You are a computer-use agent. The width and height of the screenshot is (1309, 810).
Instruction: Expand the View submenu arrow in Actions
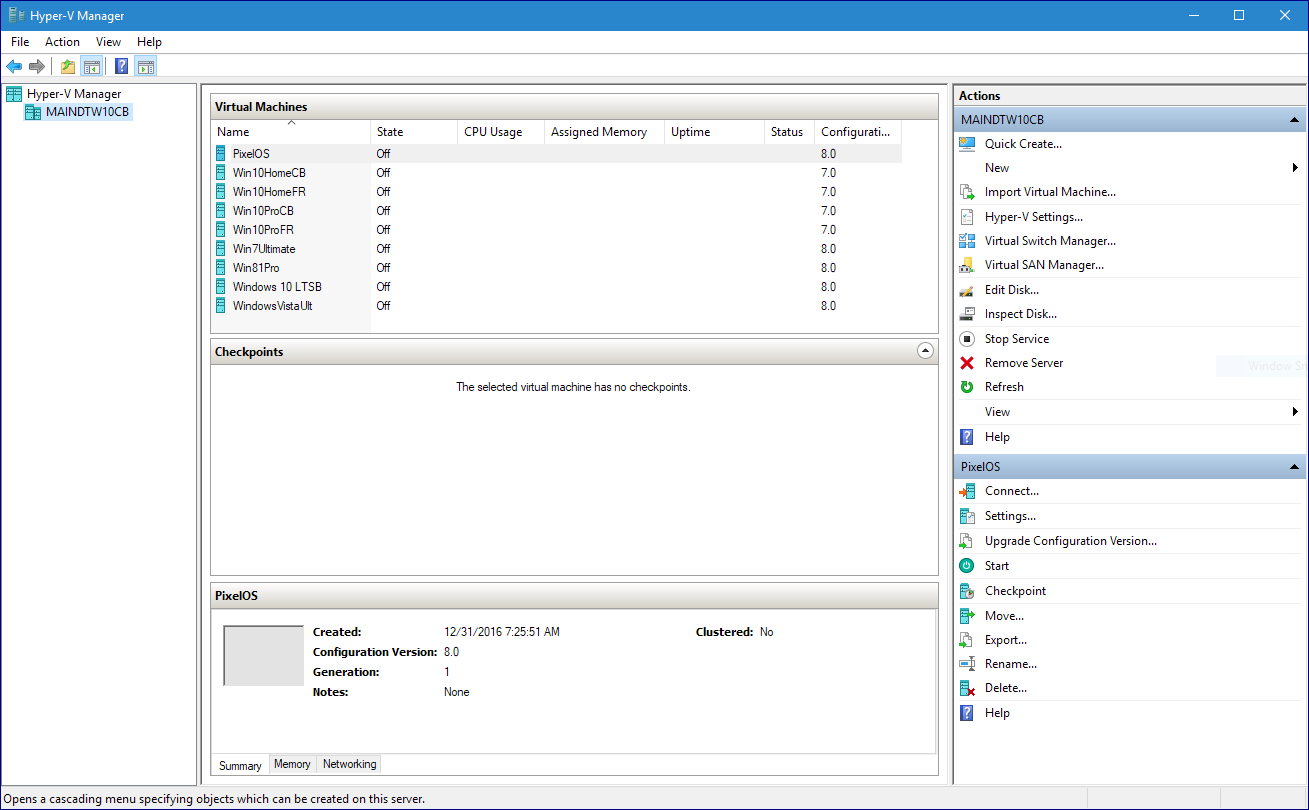(1295, 412)
